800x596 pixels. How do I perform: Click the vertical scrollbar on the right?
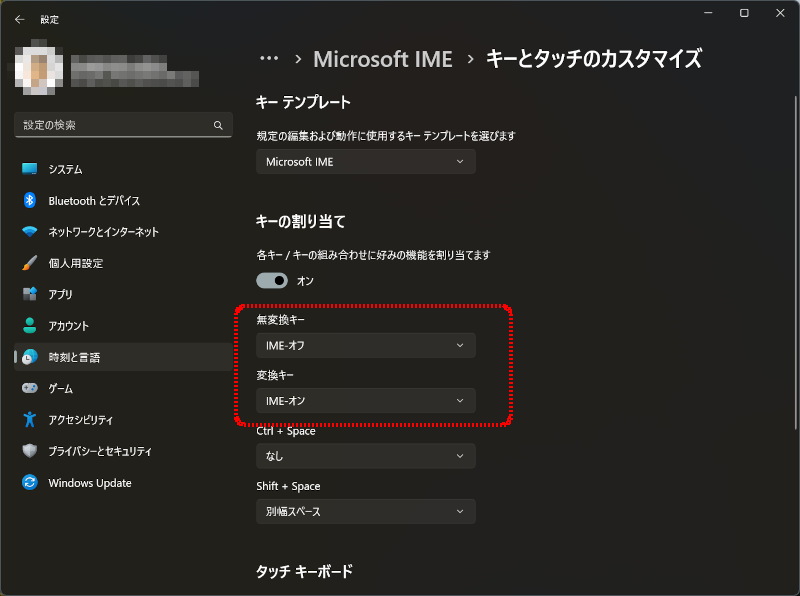795,263
